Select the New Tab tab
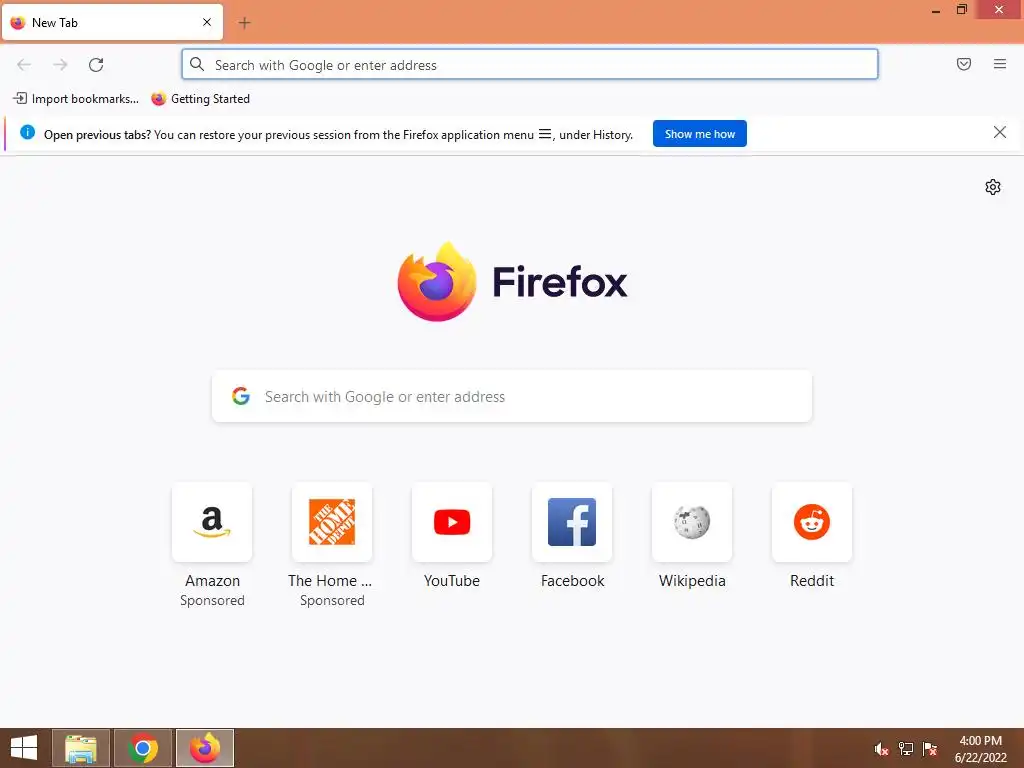 [x=112, y=22]
